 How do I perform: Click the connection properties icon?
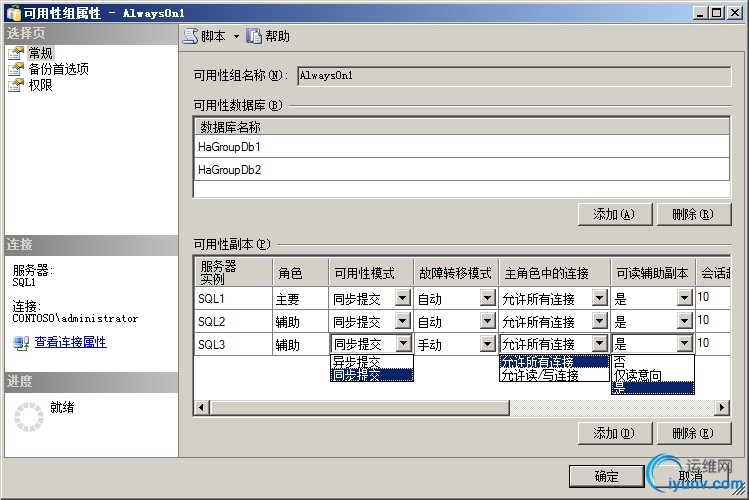[21, 343]
